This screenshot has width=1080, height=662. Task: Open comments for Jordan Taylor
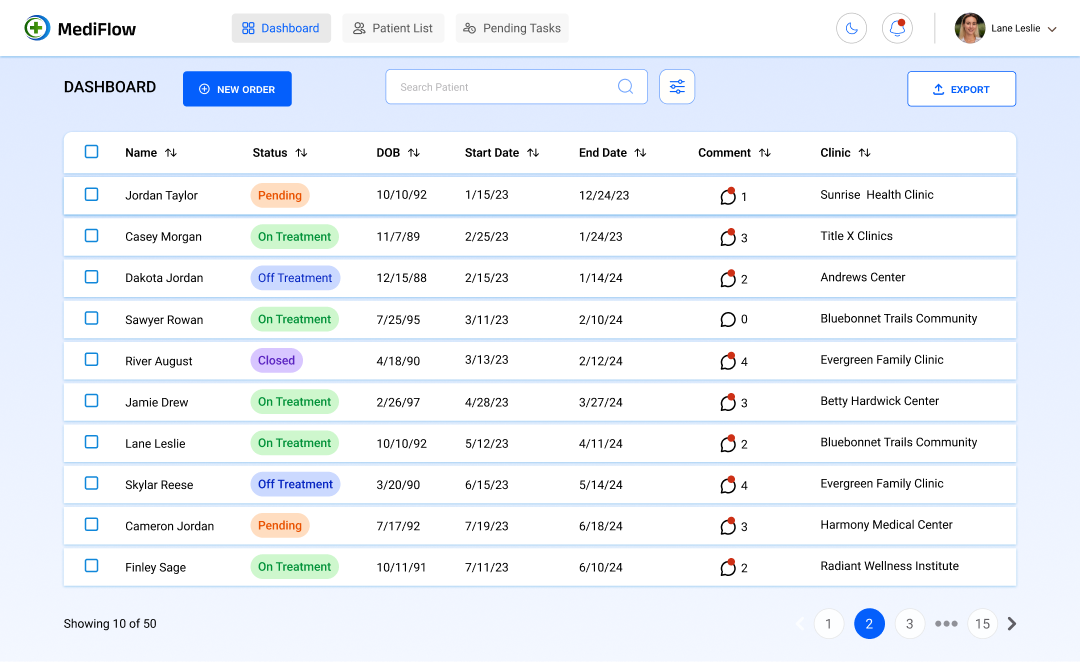coord(727,196)
